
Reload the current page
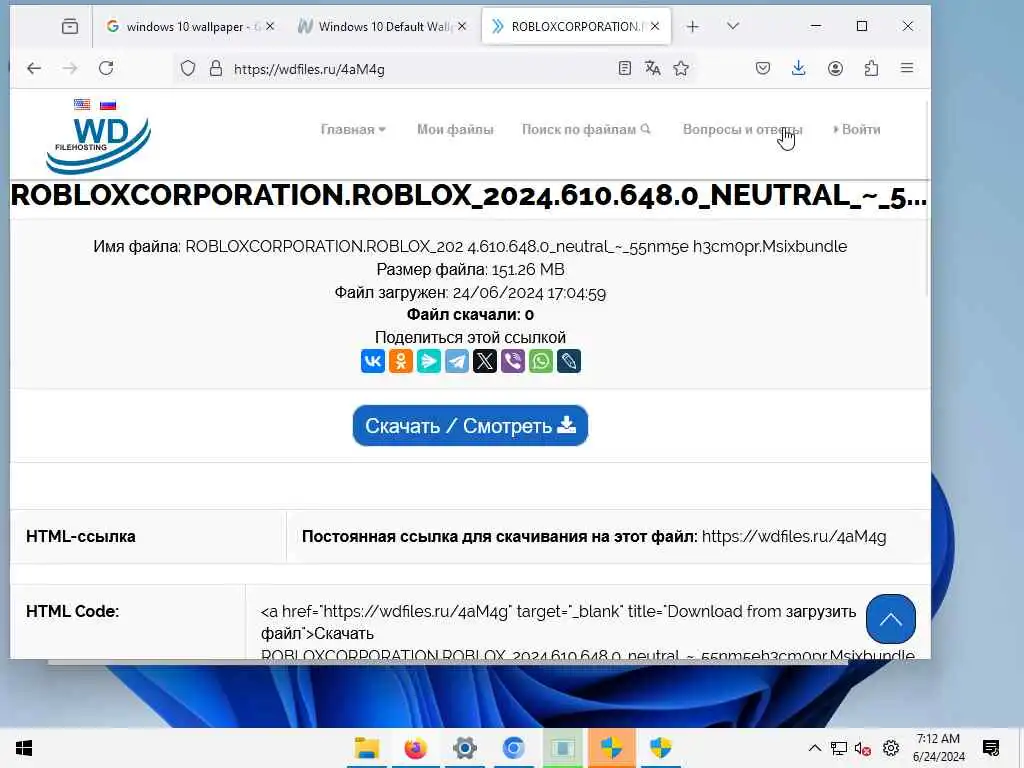point(106,68)
